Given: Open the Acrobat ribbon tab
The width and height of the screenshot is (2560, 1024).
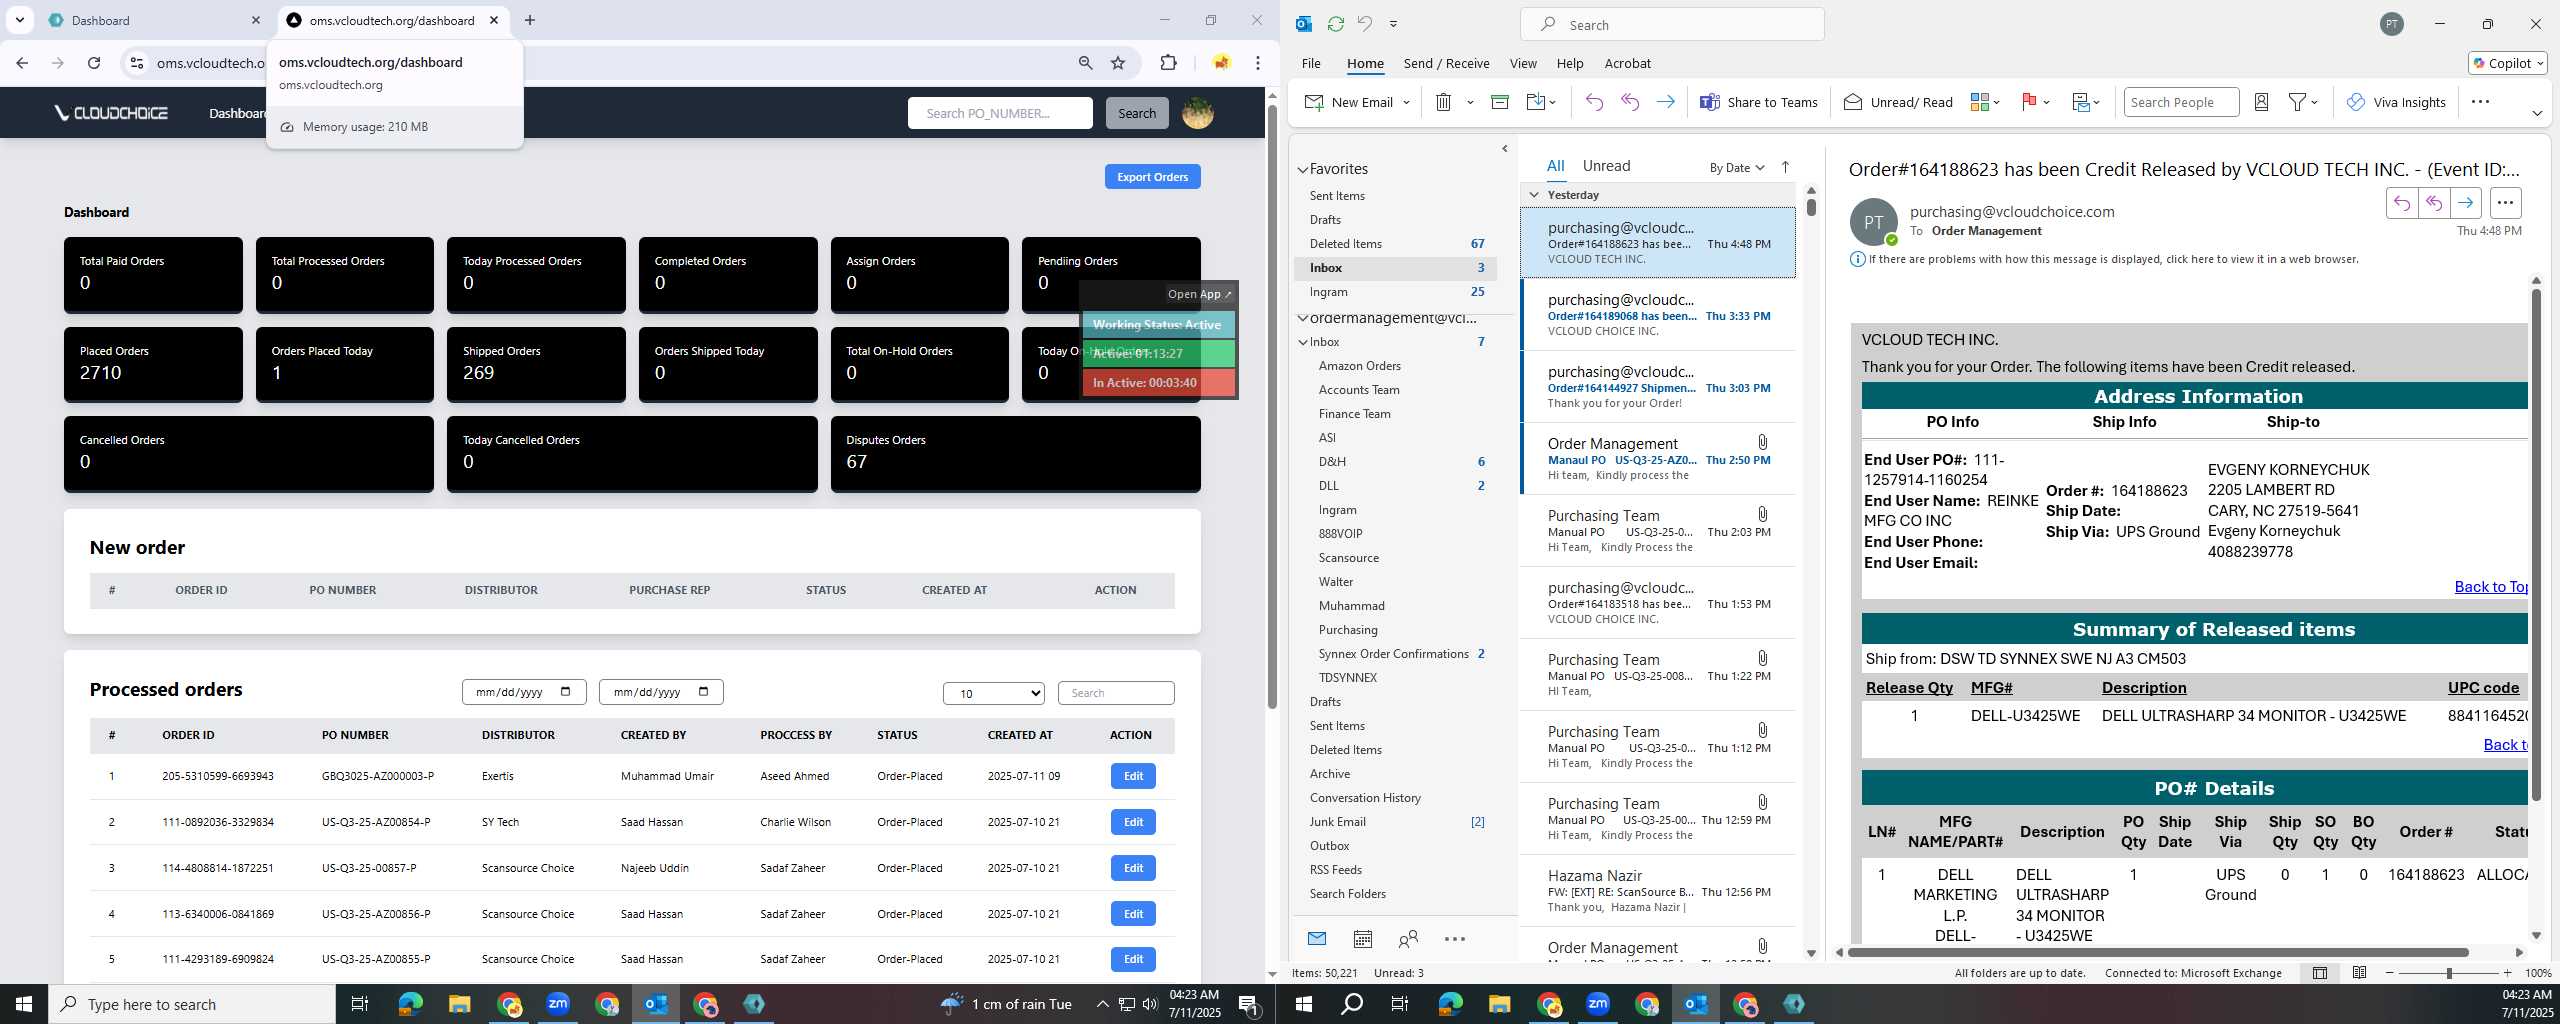Looking at the screenshot, I should pos(1627,63).
